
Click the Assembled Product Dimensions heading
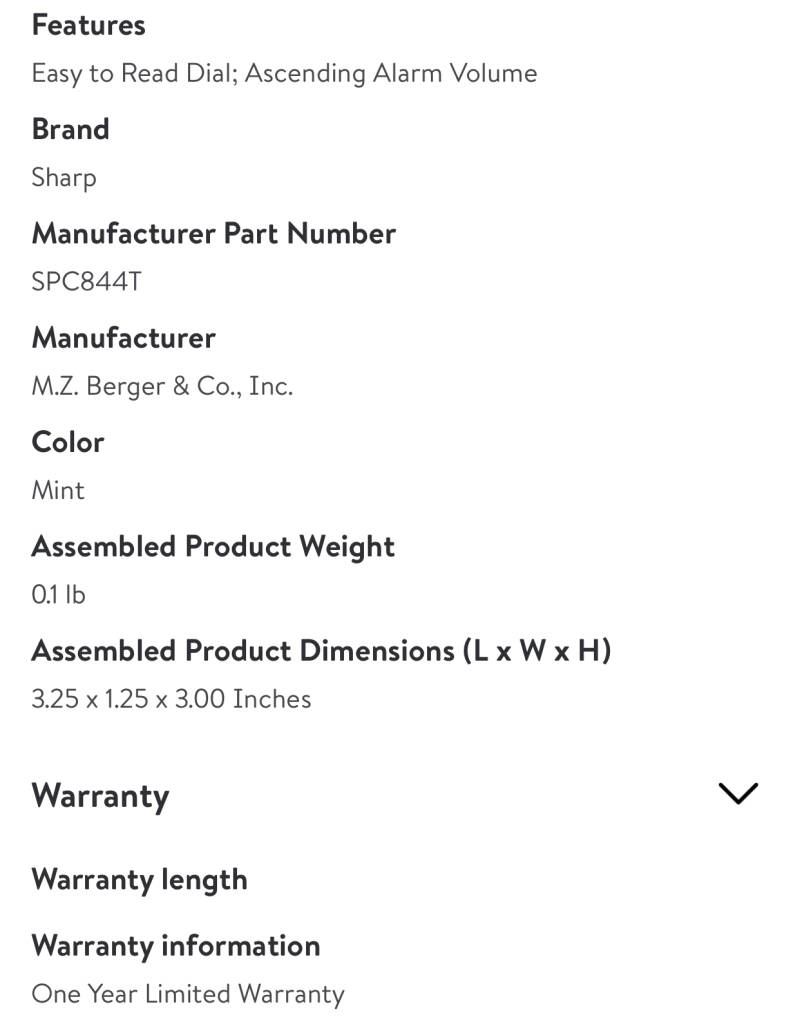[321, 650]
